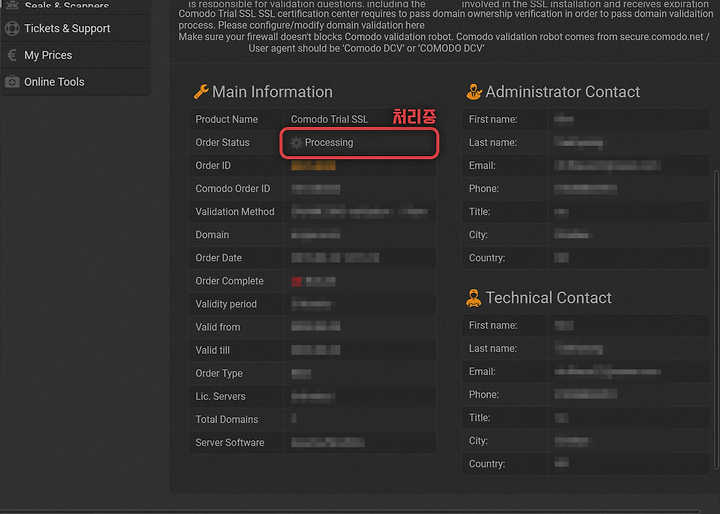Click the Order ID label
This screenshot has height=514, width=720.
[x=213, y=165]
